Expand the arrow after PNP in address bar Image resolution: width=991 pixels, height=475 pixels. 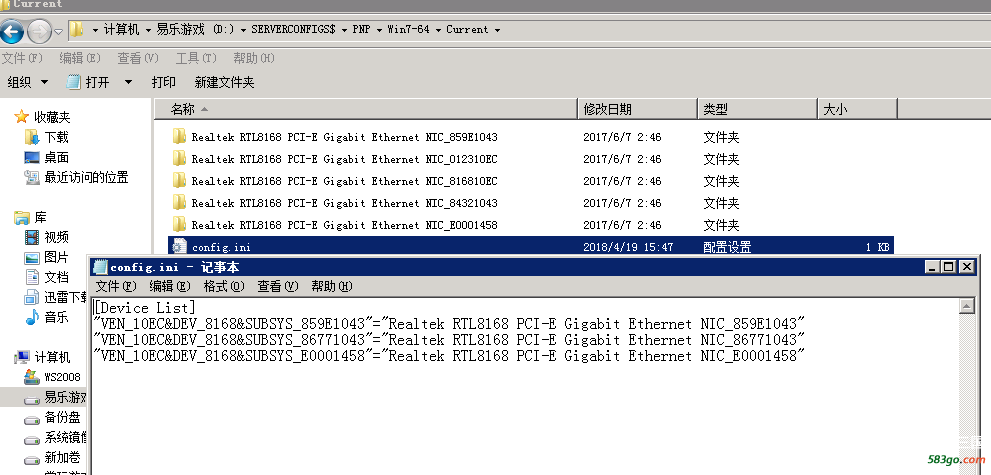click(x=379, y=30)
